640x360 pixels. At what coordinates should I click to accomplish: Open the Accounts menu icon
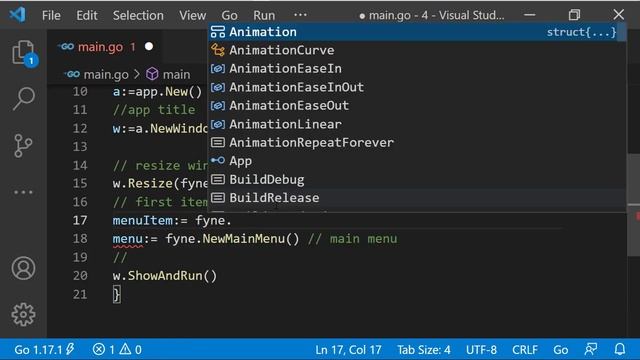click(23, 268)
